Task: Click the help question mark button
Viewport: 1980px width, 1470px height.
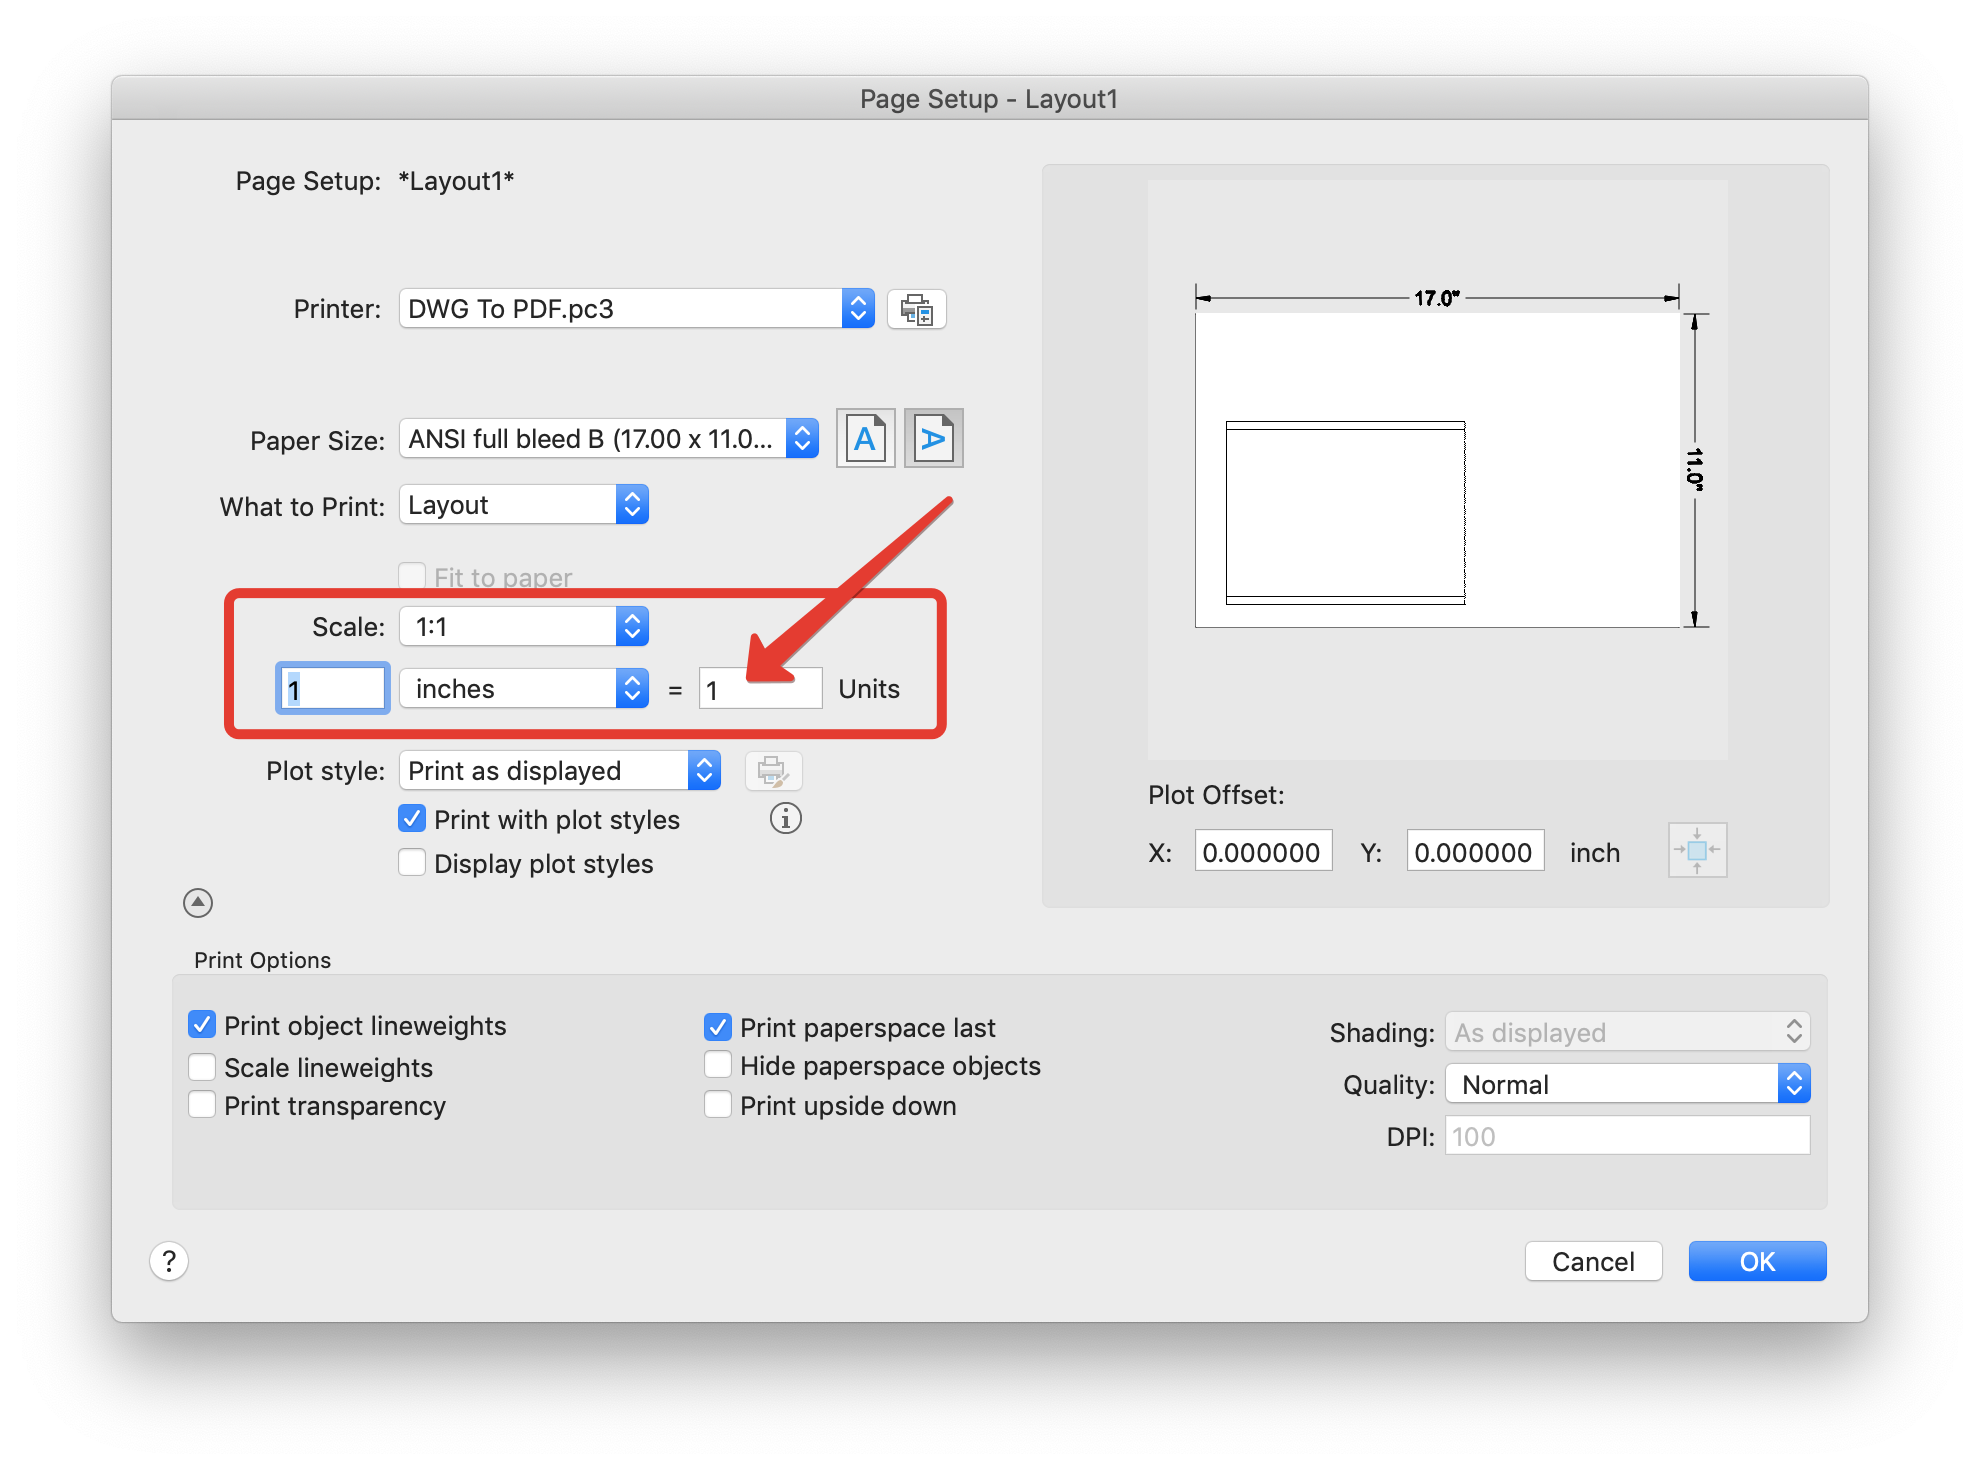Action: (169, 1261)
